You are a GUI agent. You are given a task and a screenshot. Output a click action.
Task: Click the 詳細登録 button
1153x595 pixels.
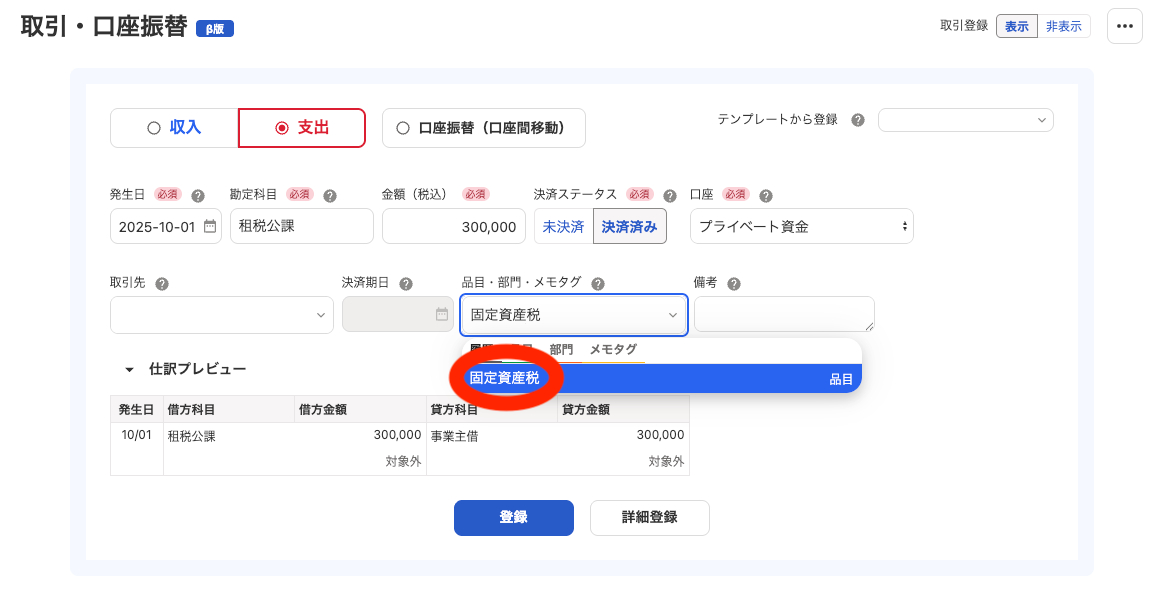click(x=649, y=518)
